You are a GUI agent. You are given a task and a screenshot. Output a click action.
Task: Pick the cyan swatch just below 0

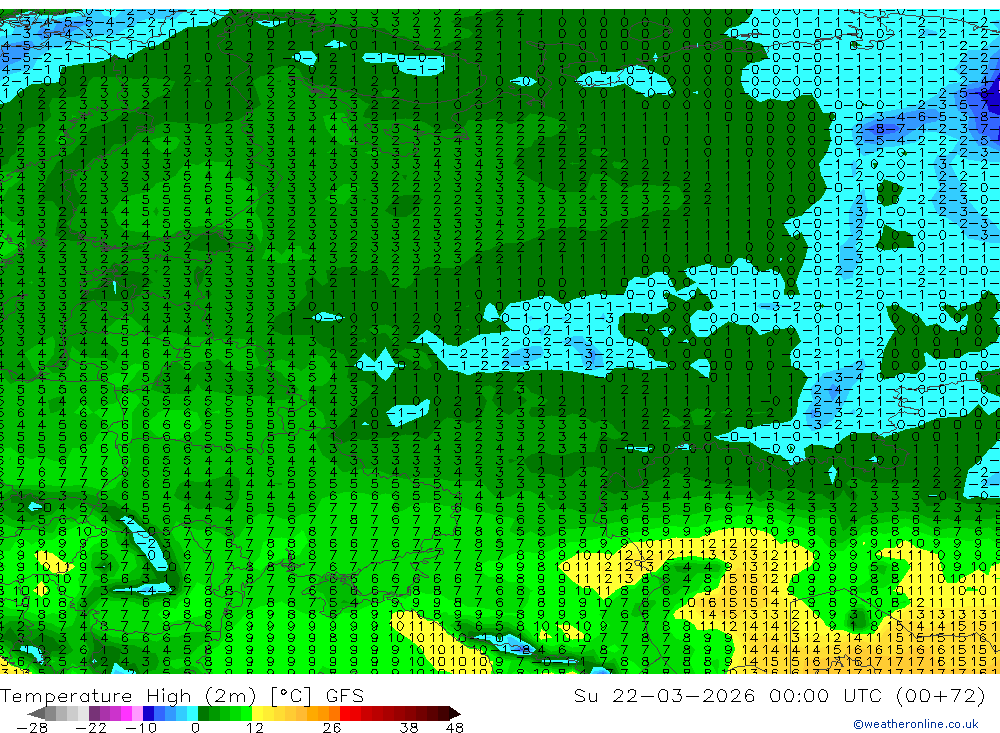pyautogui.click(x=192, y=713)
